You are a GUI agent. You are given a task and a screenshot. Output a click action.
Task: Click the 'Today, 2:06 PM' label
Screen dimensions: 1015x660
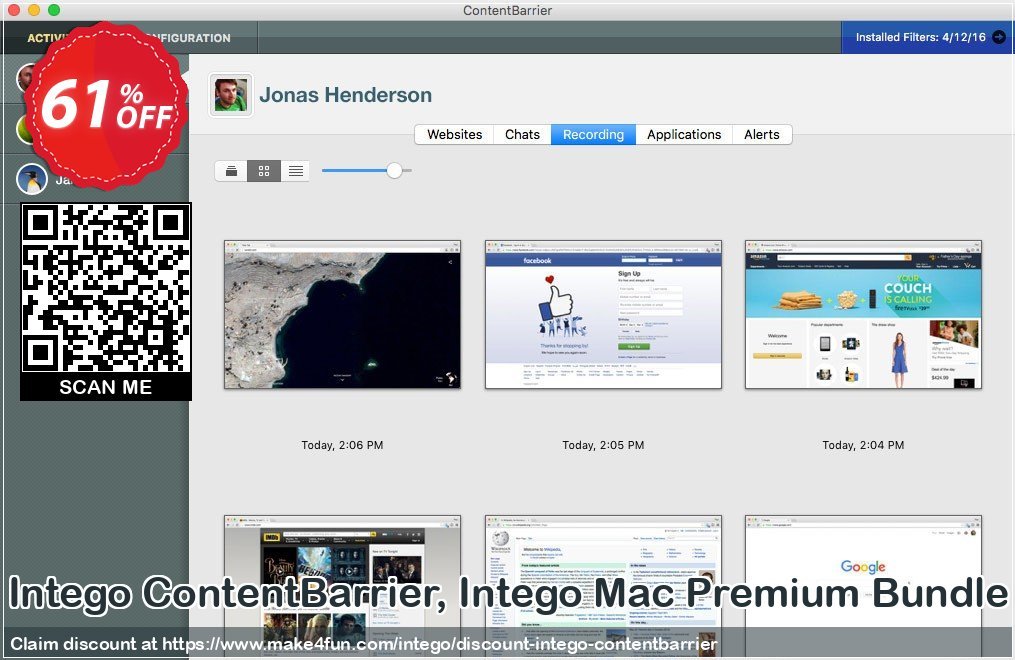pyautogui.click(x=342, y=445)
